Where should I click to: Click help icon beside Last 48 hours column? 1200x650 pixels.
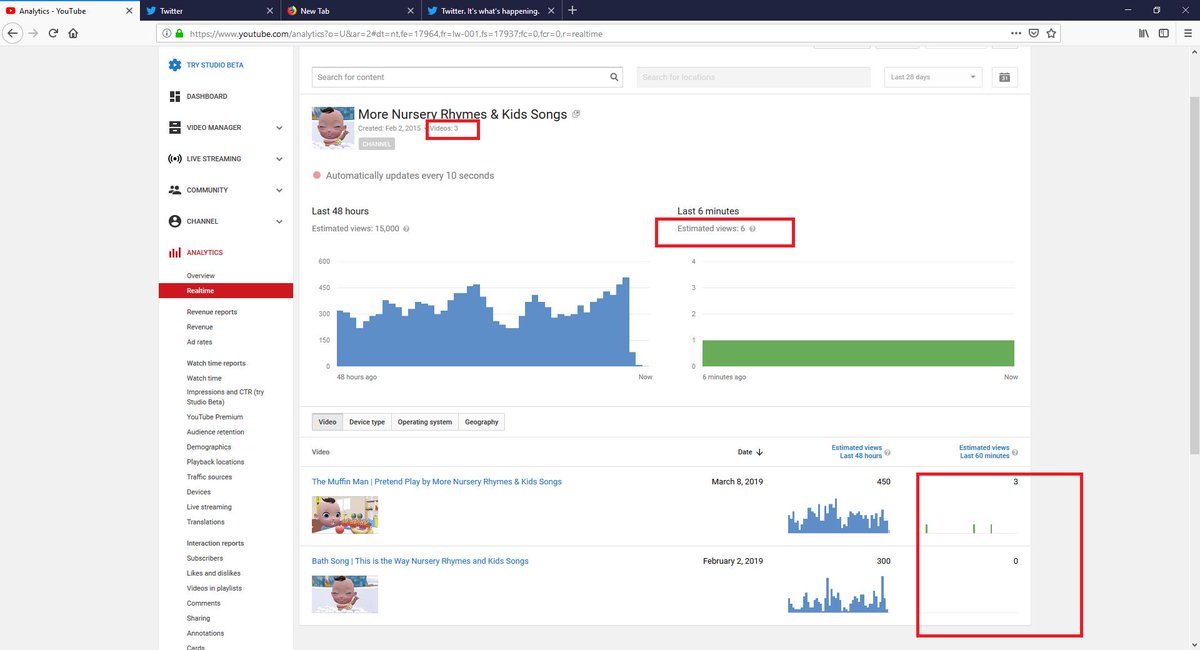tap(888, 452)
